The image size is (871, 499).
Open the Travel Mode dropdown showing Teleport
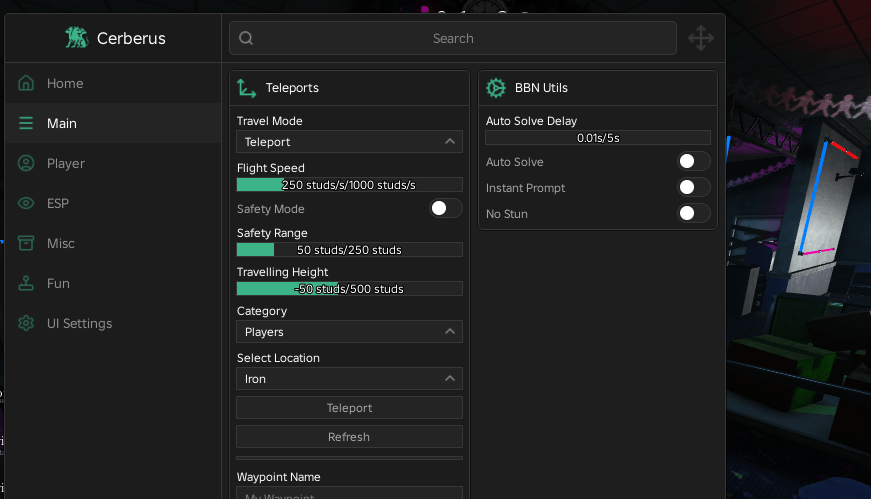[x=349, y=142]
